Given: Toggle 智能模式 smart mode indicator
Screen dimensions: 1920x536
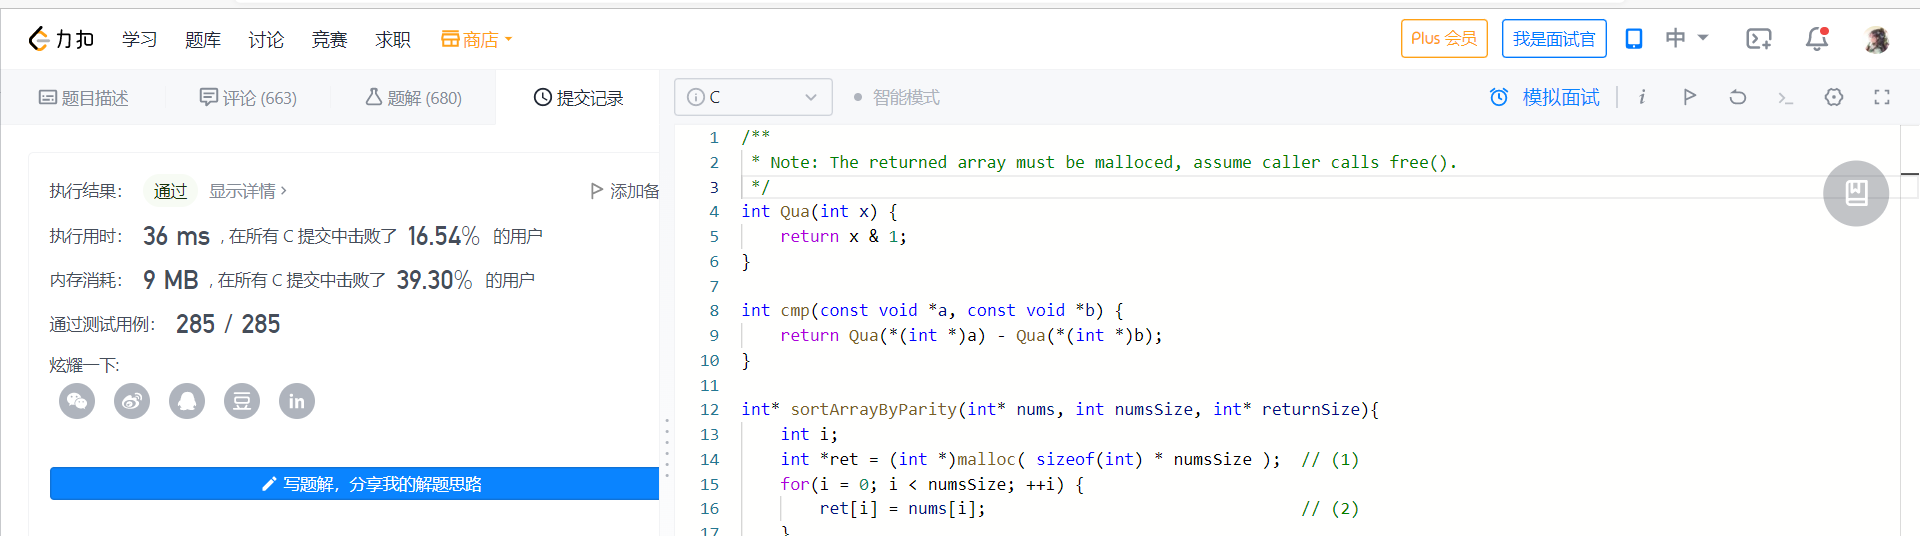Looking at the screenshot, I should 896,97.
